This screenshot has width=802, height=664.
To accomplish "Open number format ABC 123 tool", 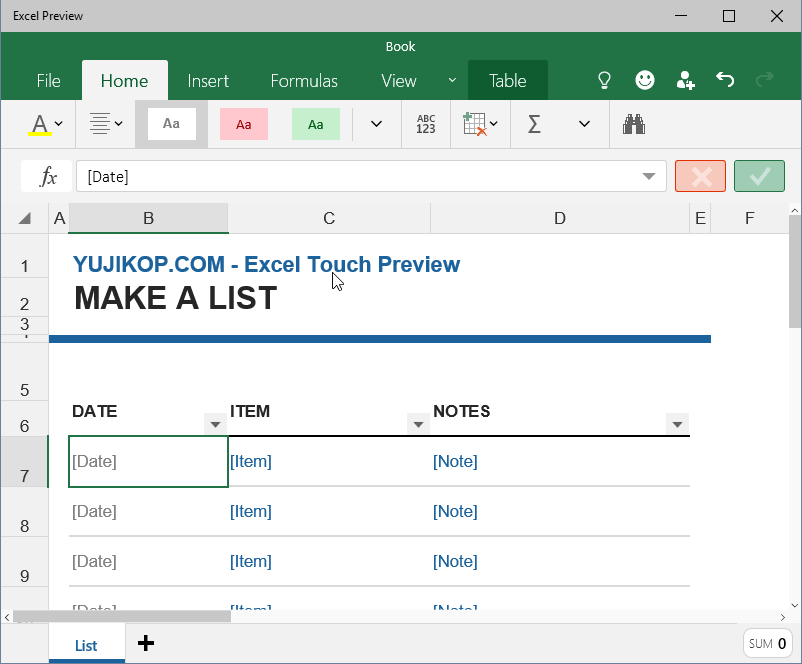I will (426, 124).
